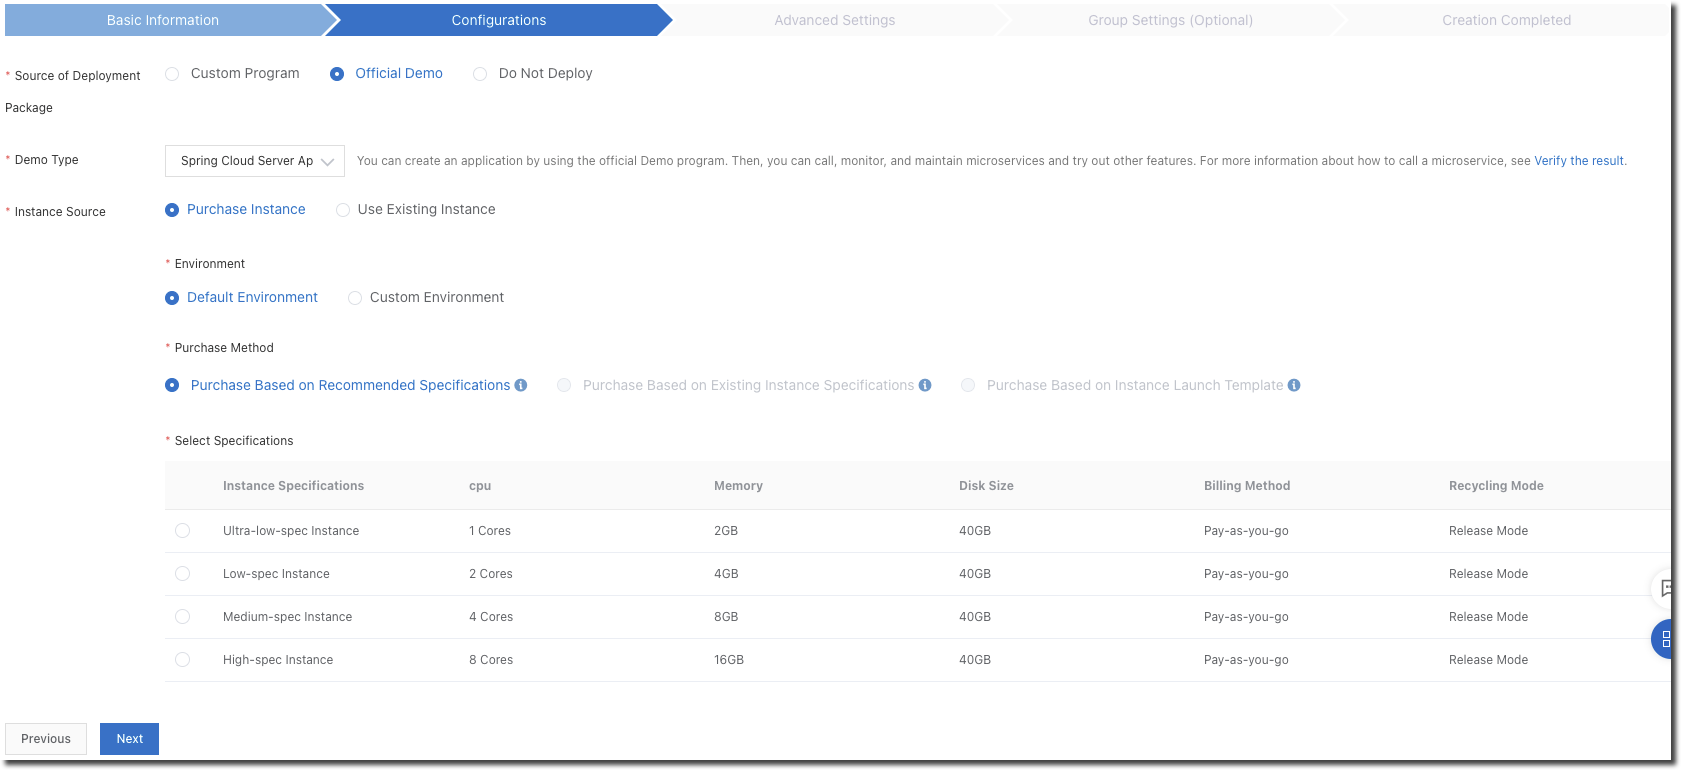The image size is (1681, 770).
Task: Click the 16GB memory cell
Action: [729, 660]
